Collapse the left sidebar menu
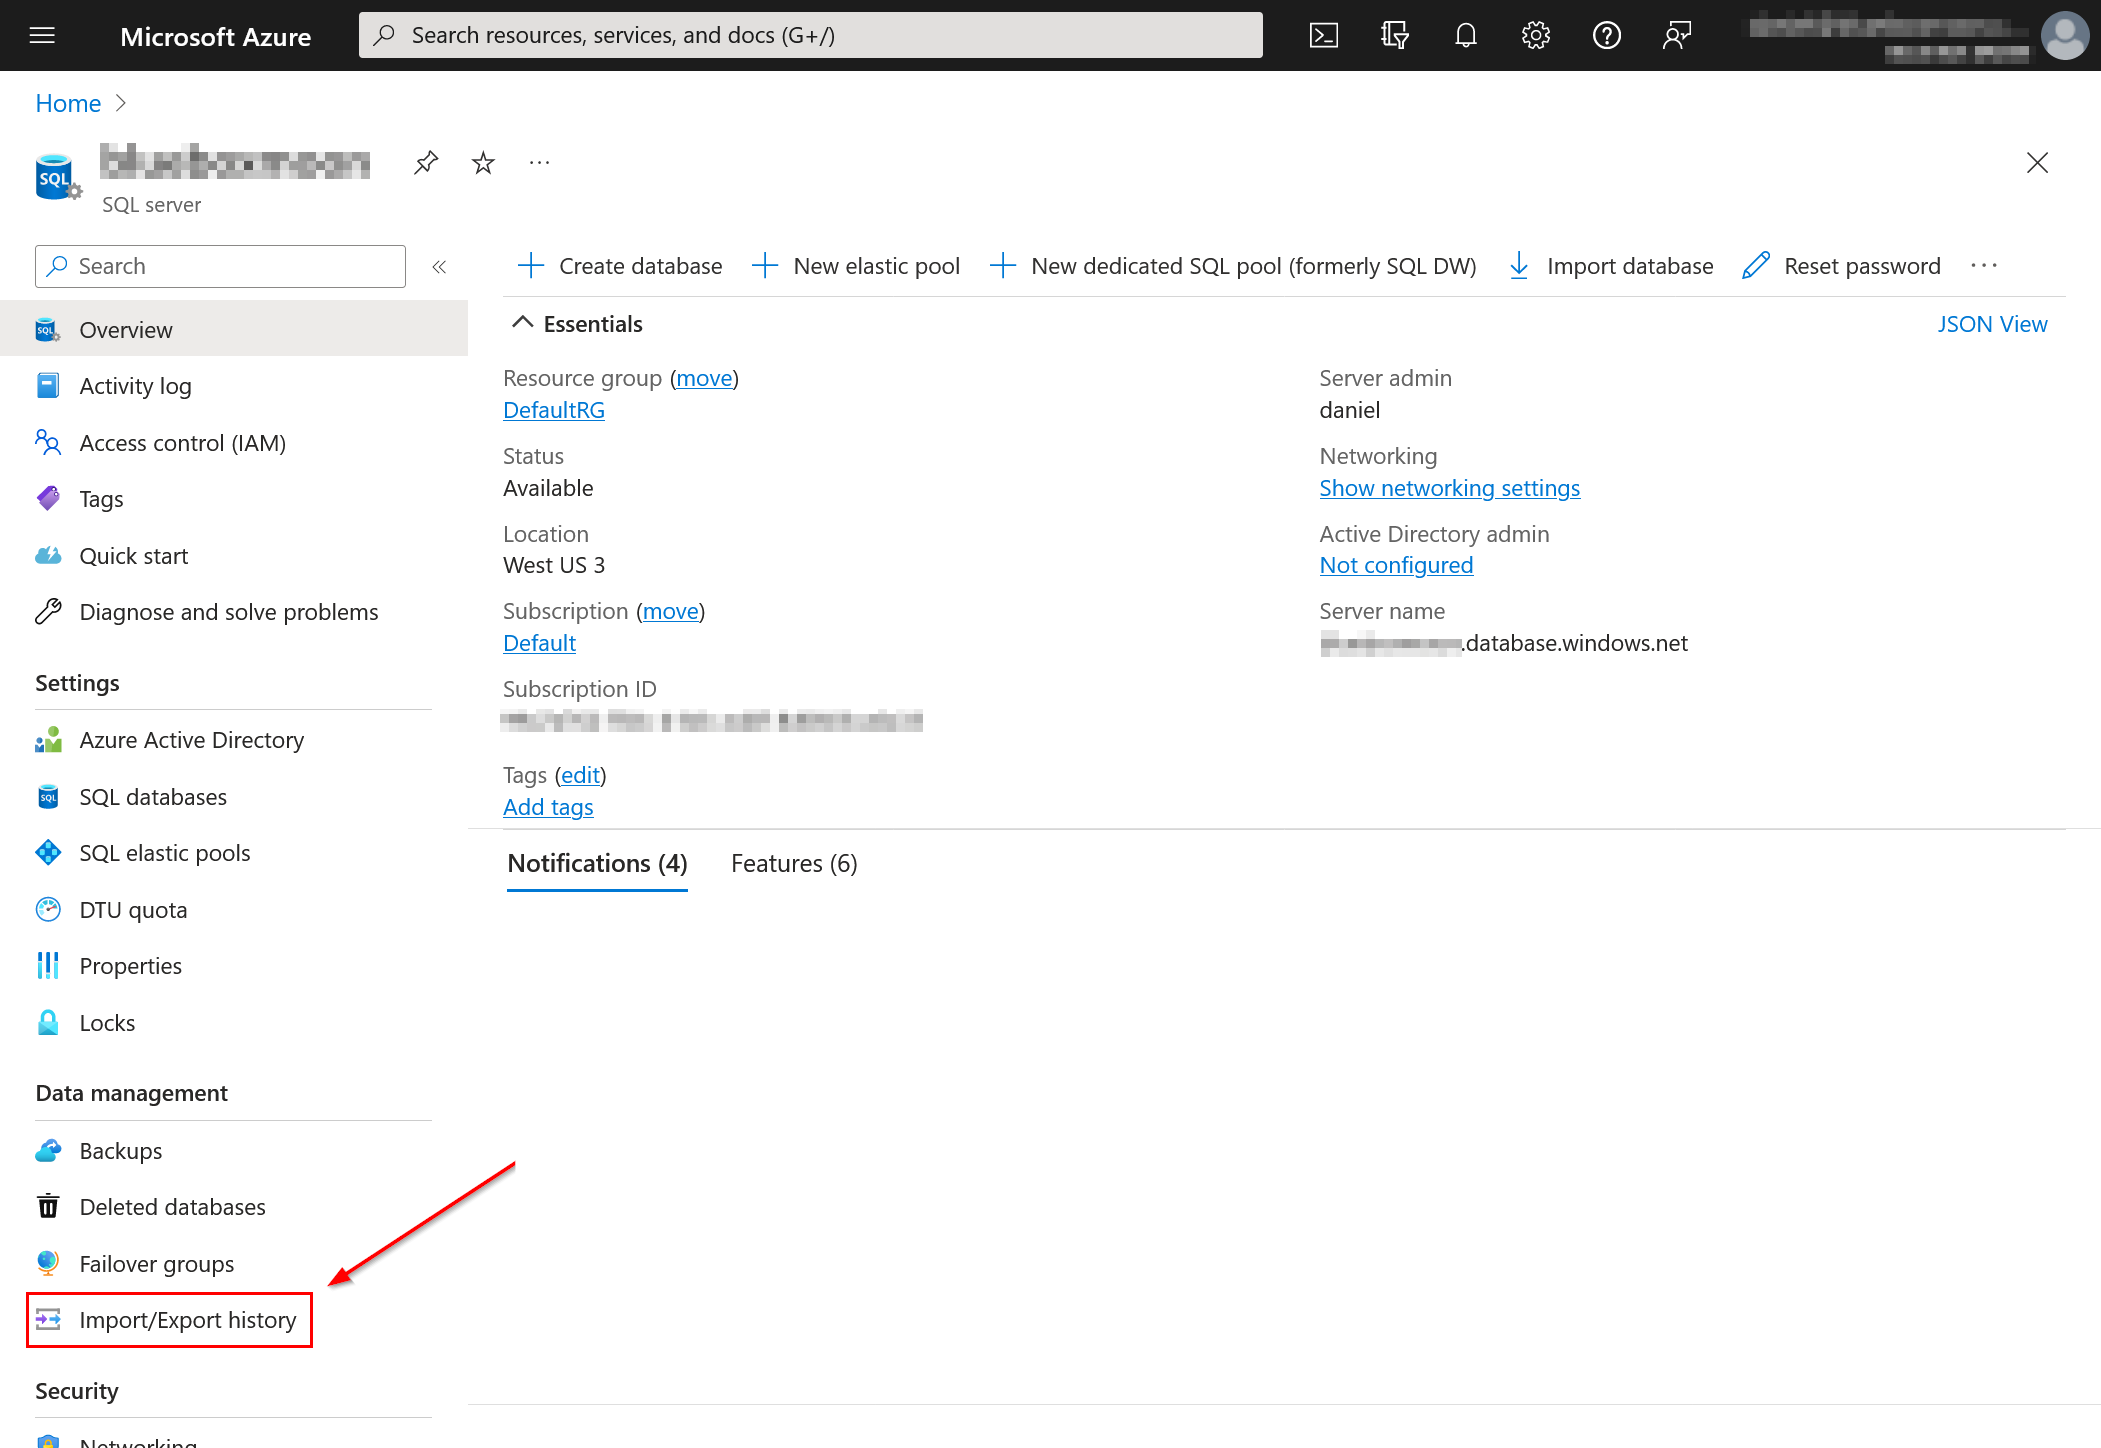 coord(439,266)
